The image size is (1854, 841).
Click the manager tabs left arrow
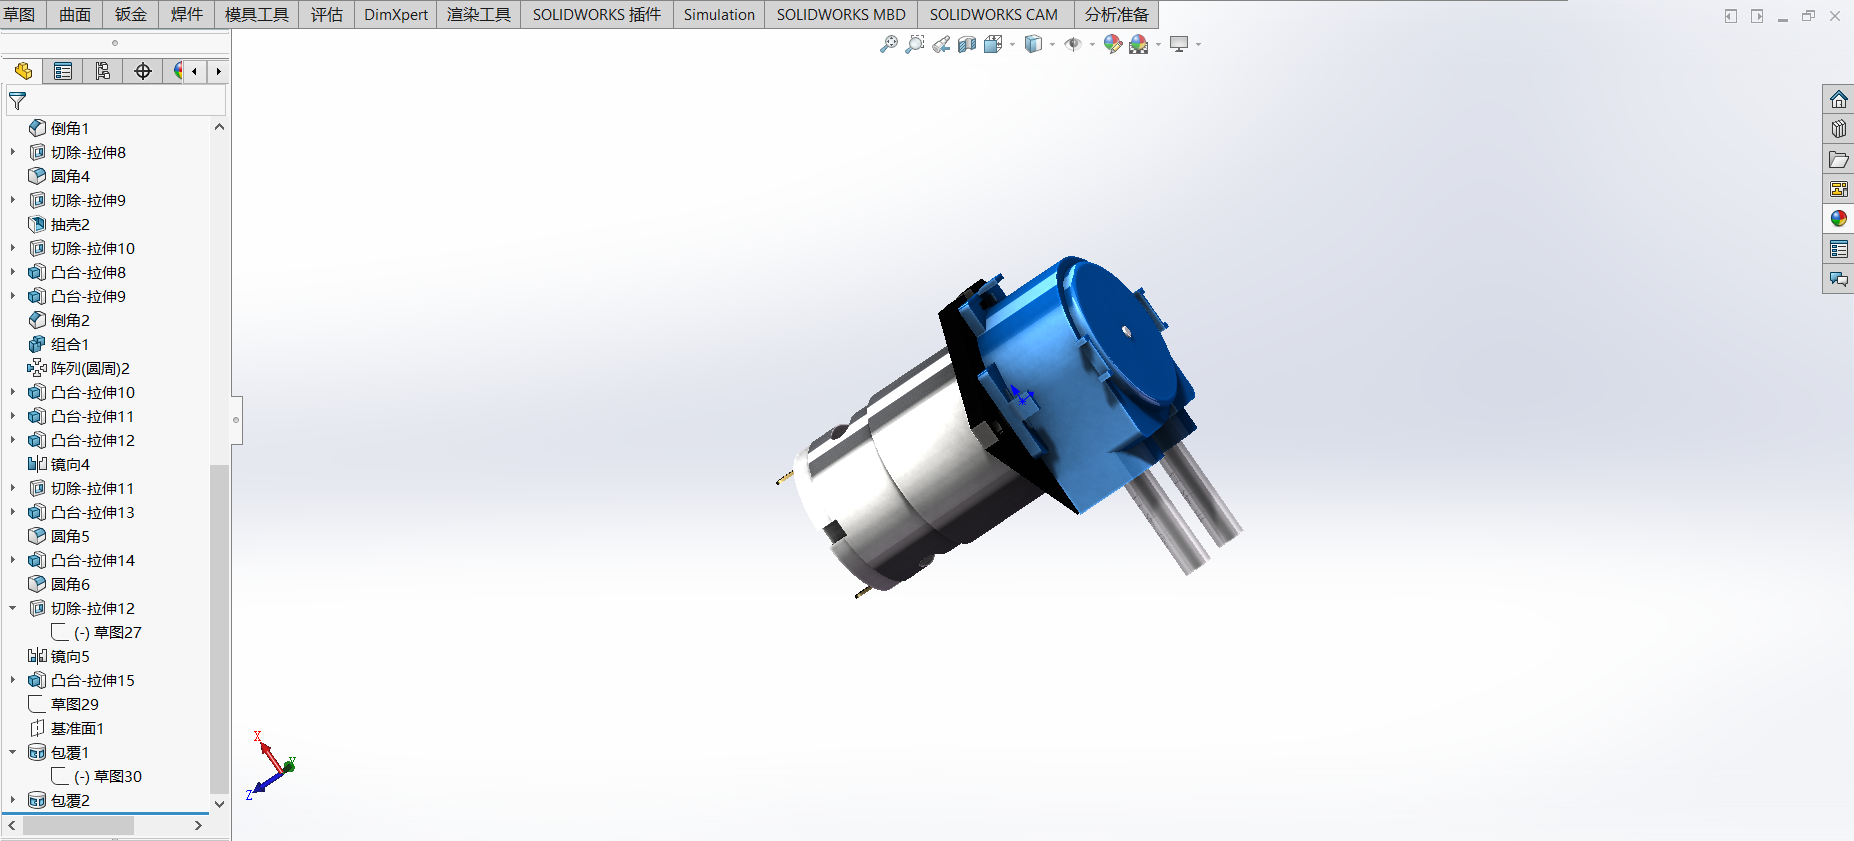(195, 71)
